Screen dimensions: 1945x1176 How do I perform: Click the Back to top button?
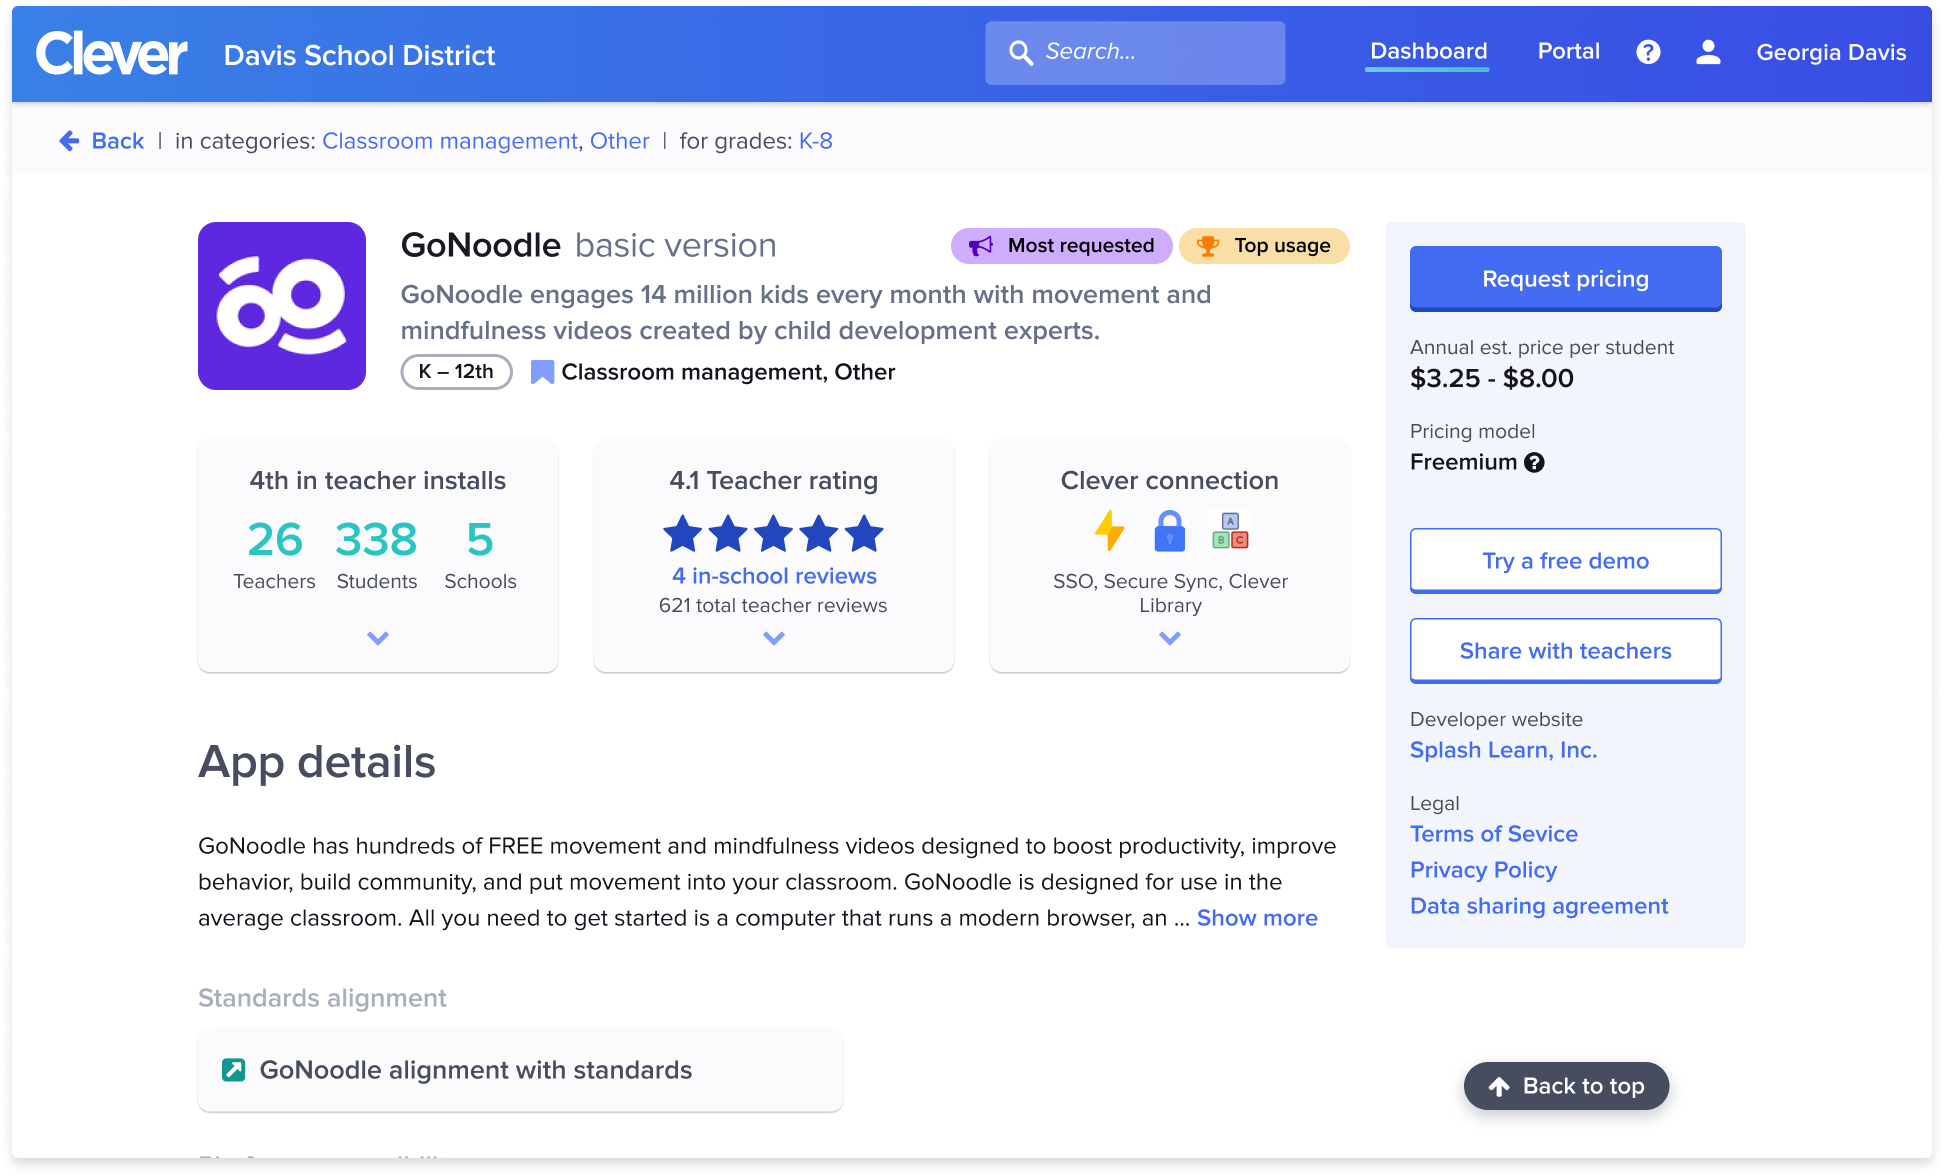click(x=1566, y=1086)
